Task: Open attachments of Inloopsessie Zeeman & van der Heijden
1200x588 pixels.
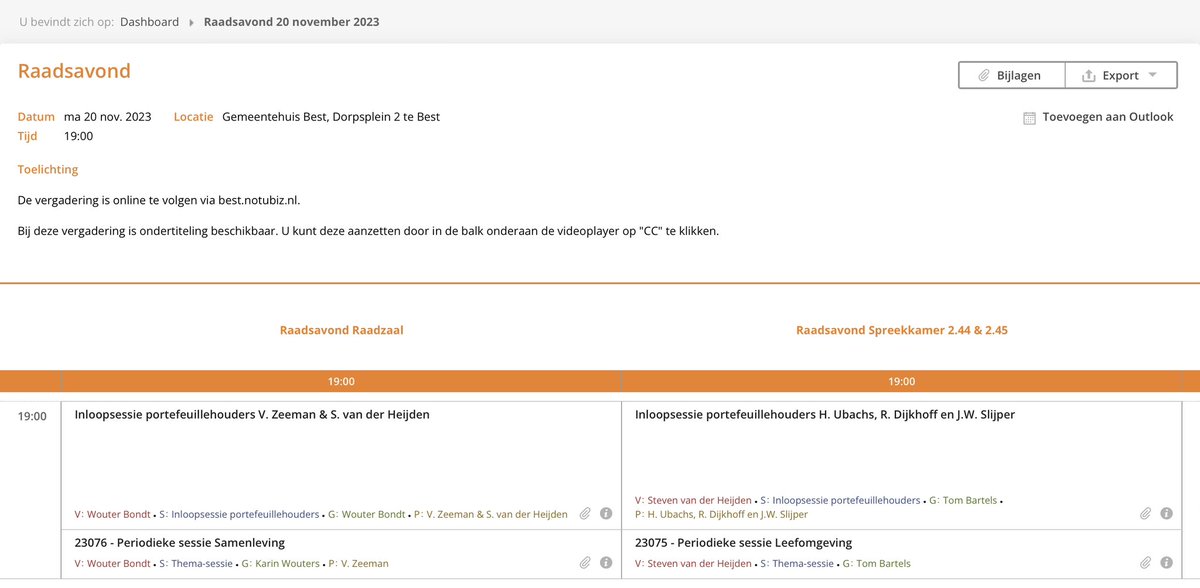Action: (x=585, y=514)
